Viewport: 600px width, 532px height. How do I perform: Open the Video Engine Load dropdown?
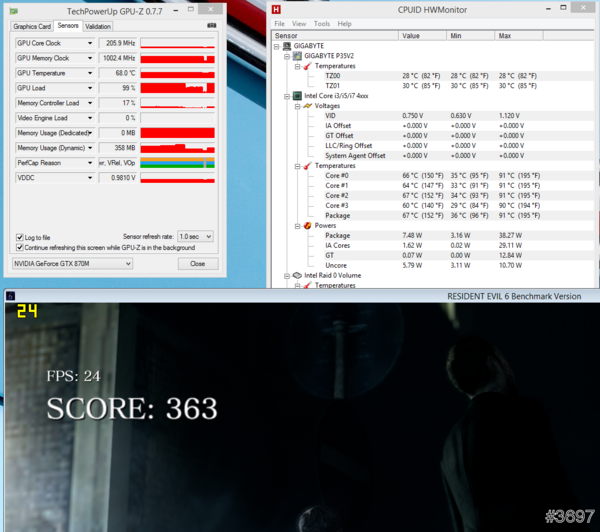point(90,118)
